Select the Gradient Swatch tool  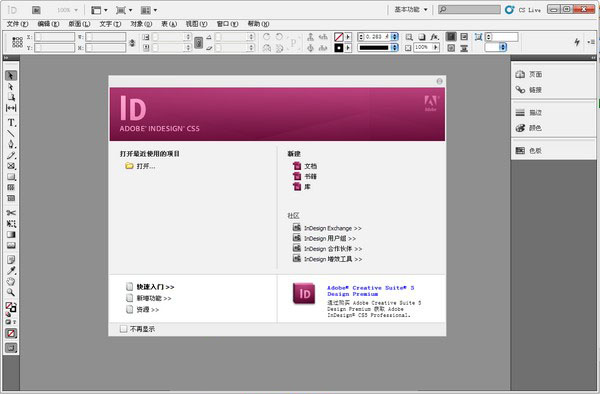[11, 234]
